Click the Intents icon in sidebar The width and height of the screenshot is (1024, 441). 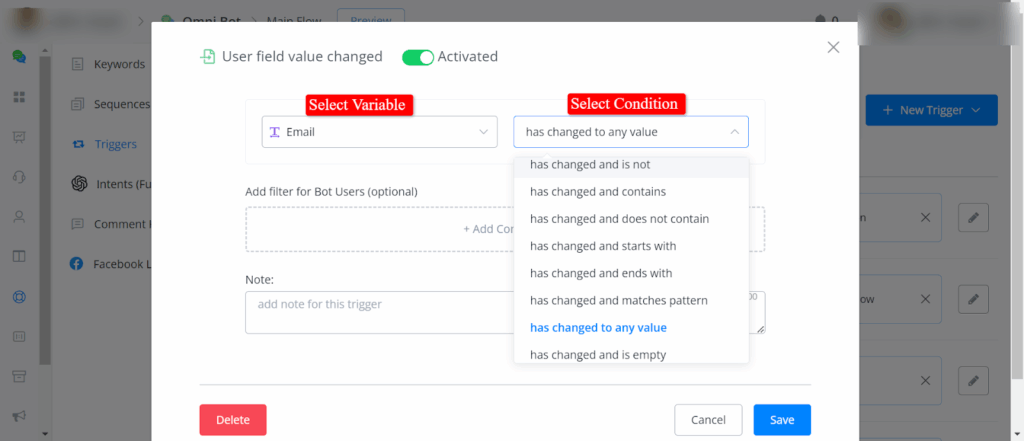click(78, 184)
